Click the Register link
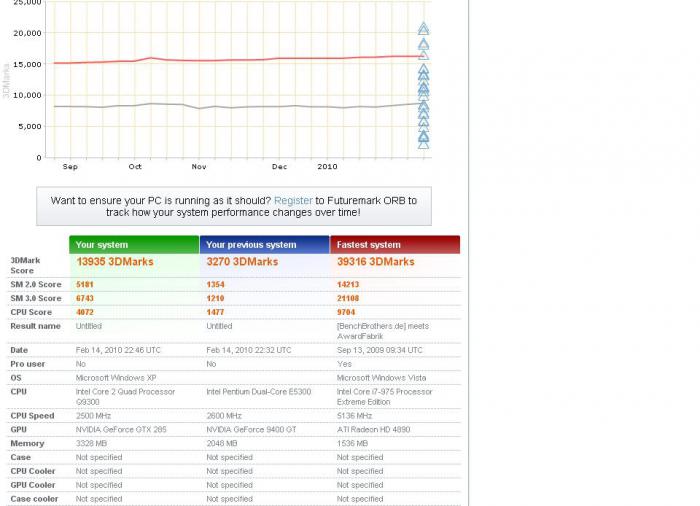The image size is (700, 506). click(x=293, y=201)
